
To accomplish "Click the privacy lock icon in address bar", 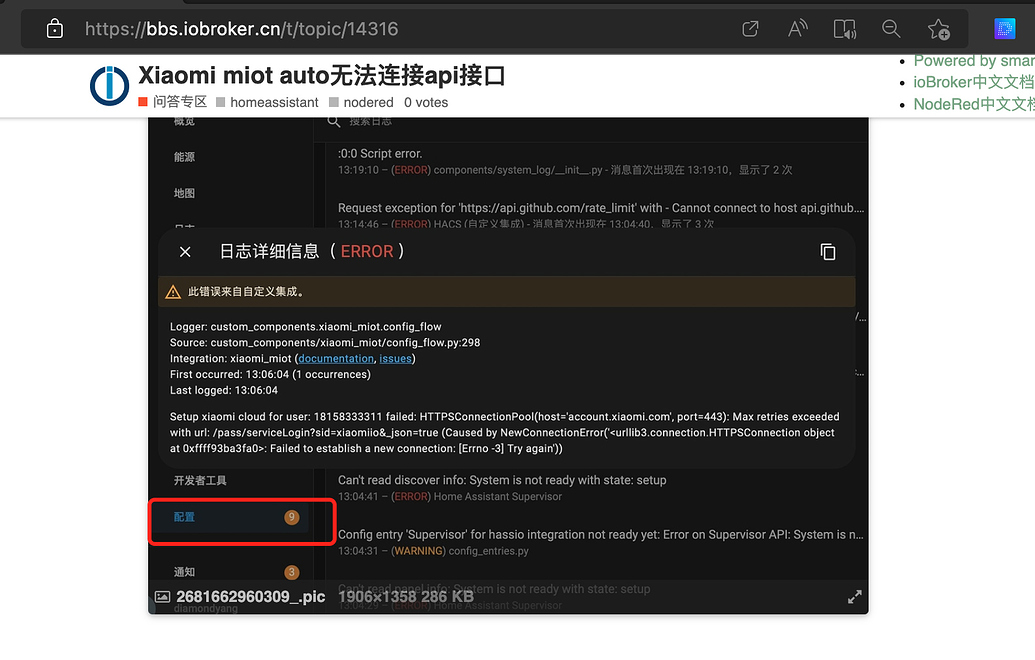I will pyautogui.click(x=54, y=29).
